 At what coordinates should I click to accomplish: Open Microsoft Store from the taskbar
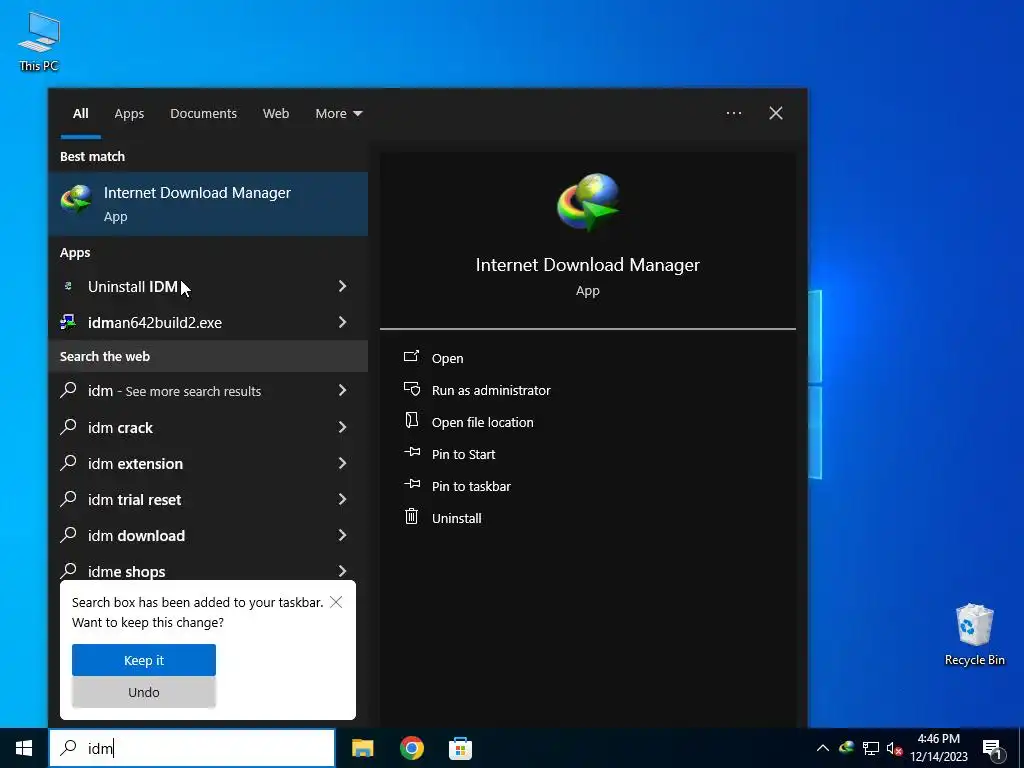coord(460,748)
